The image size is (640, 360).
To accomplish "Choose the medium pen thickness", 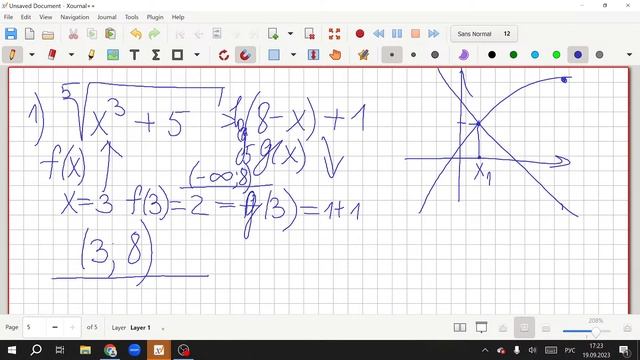I will point(413,55).
